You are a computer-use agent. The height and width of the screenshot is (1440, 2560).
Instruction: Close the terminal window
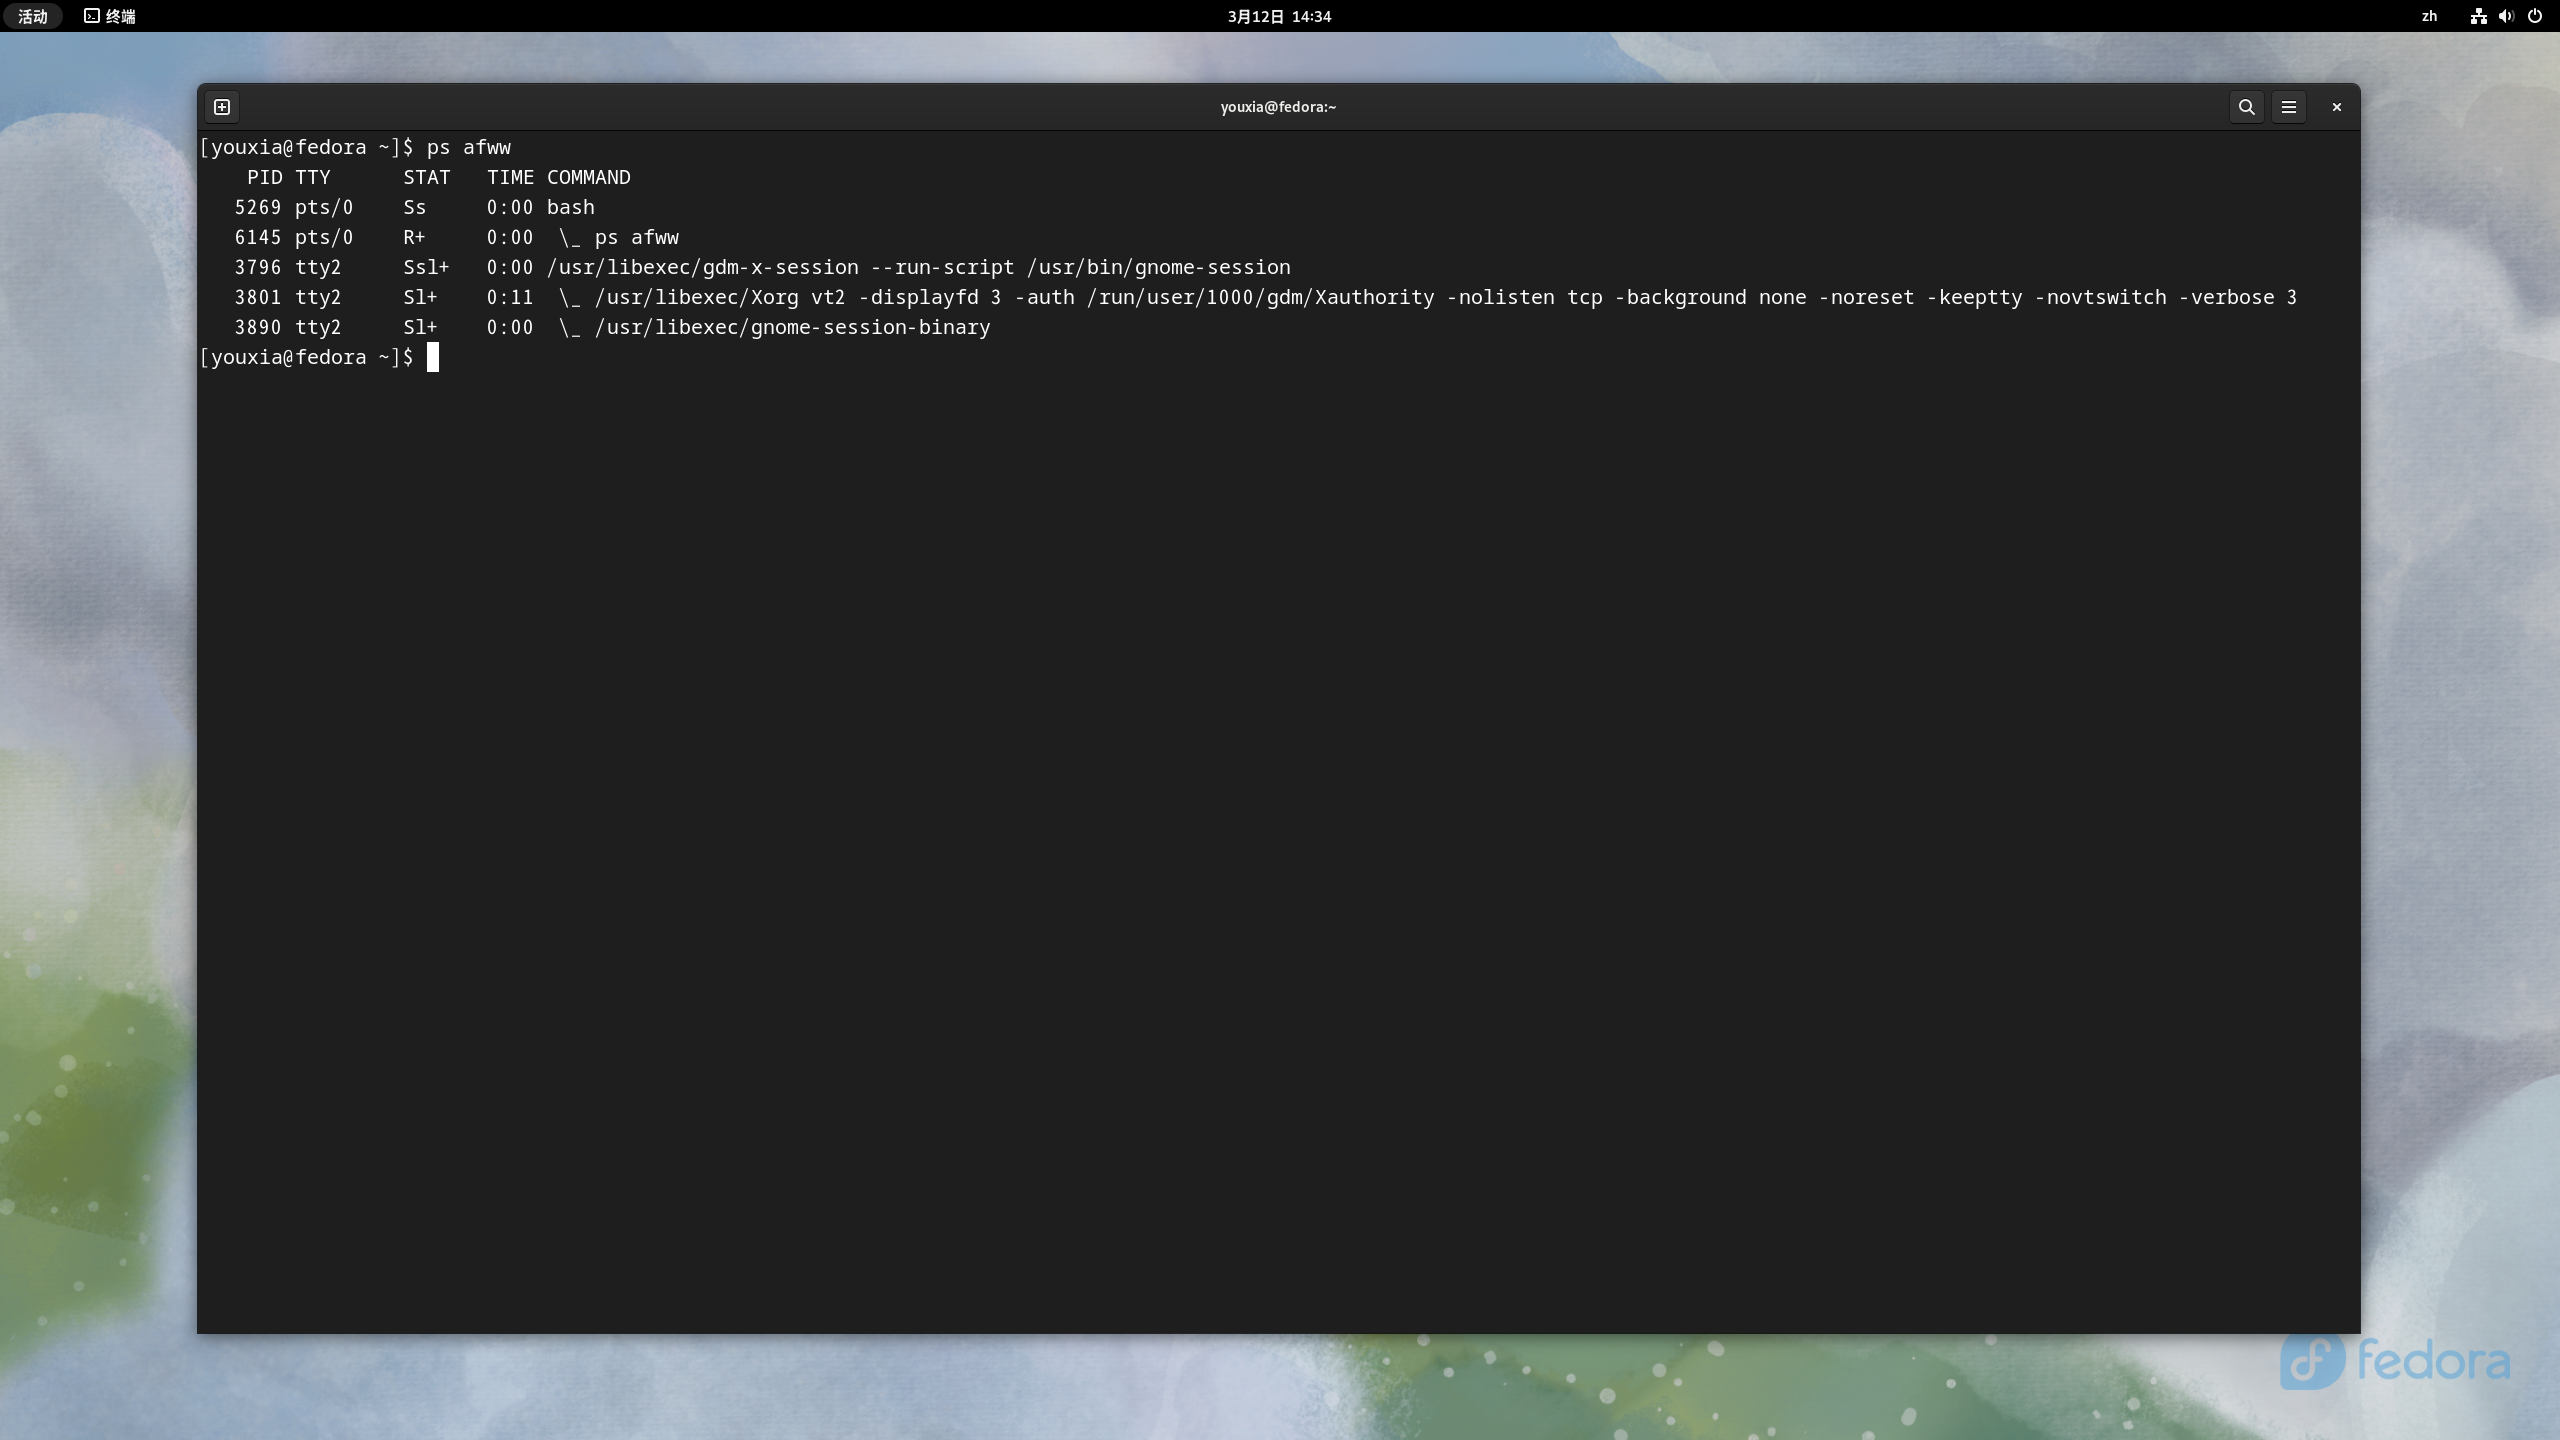pyautogui.click(x=2336, y=107)
